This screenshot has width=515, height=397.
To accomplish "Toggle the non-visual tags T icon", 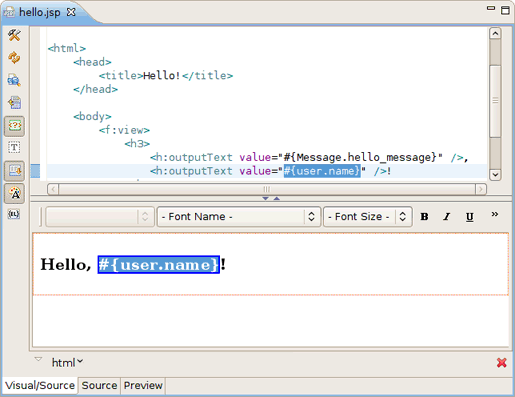I will tap(14, 147).
